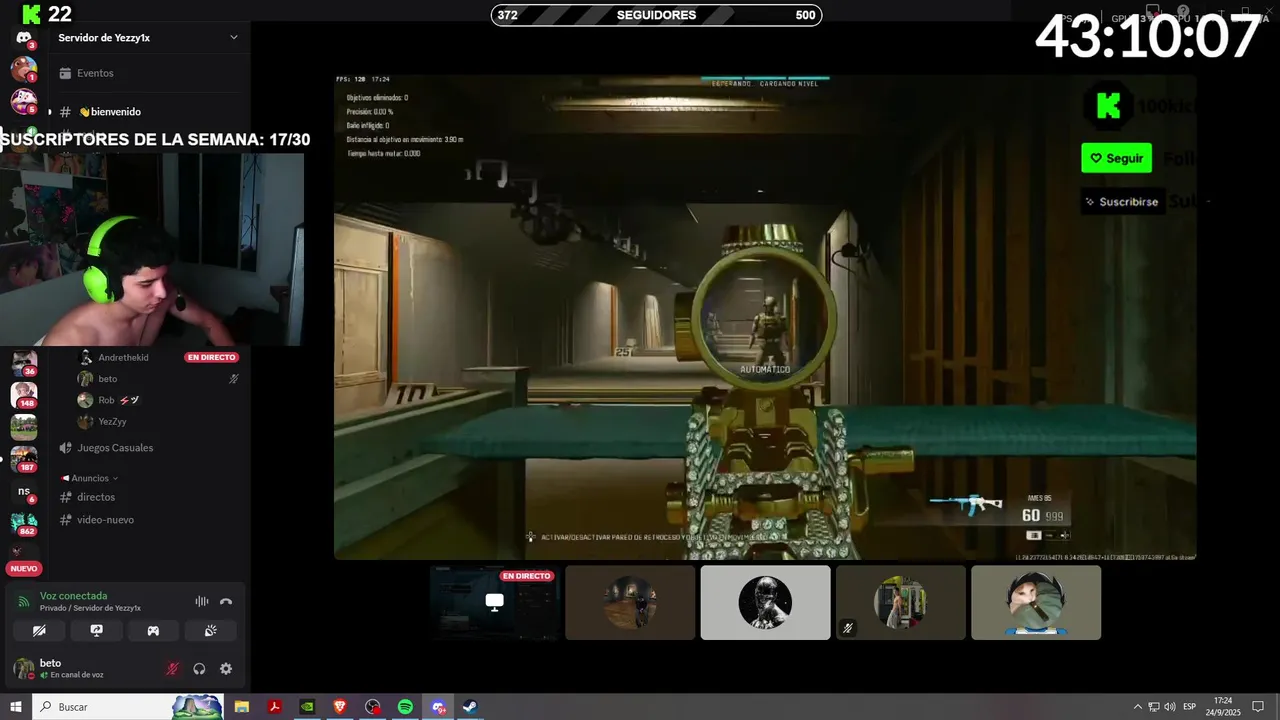This screenshot has width=1280, height=720.
Task: Select the highlighted skull avatar tile
Action: (765, 602)
